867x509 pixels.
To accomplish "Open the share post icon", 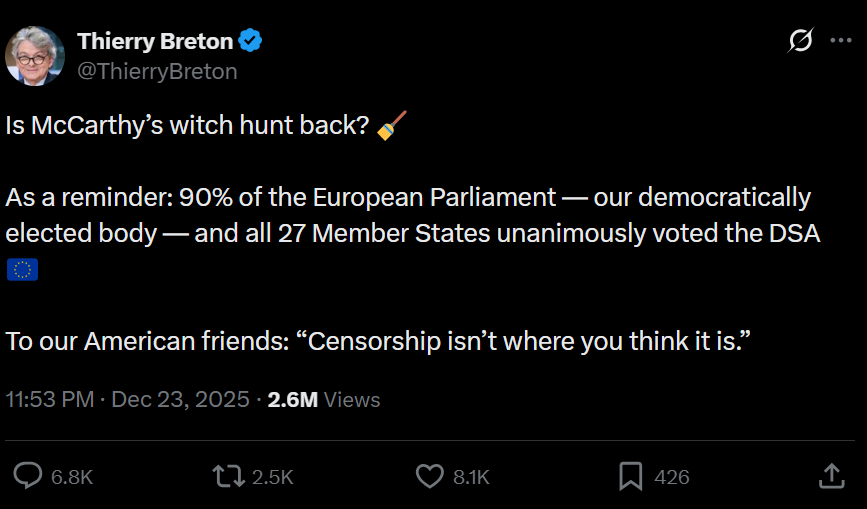I will [831, 477].
